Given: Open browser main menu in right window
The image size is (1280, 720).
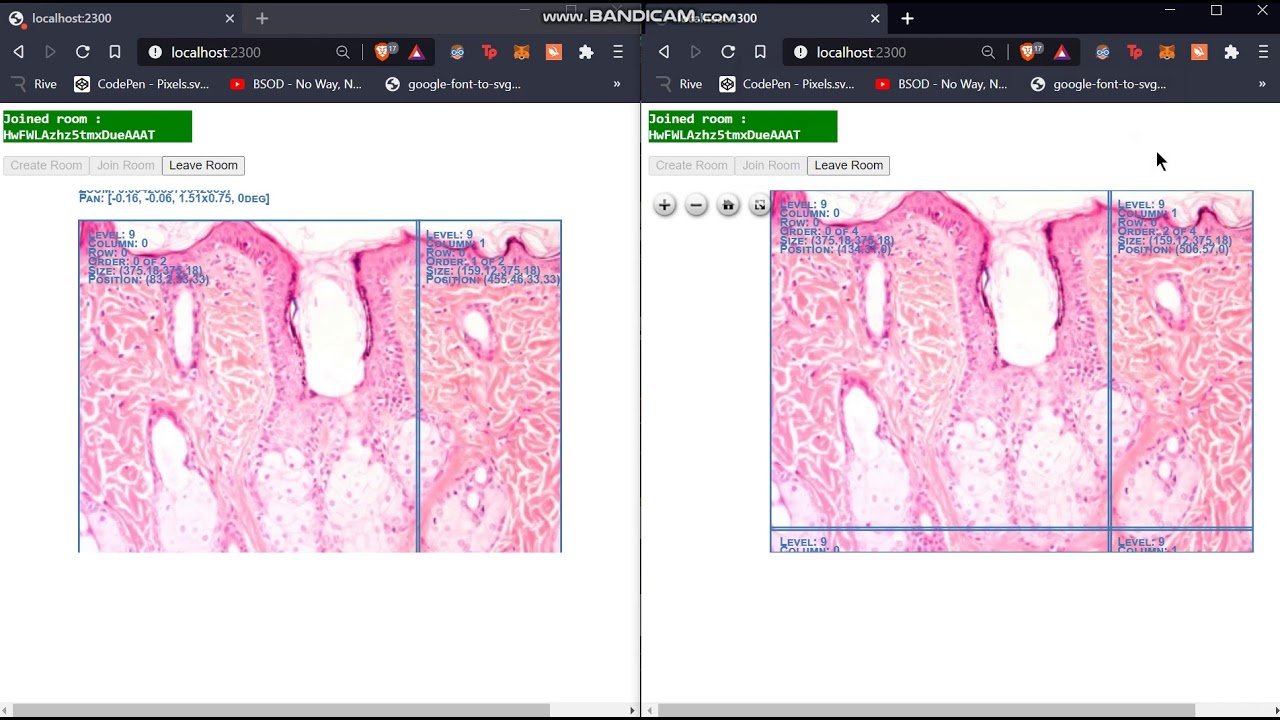Looking at the screenshot, I should [x=1263, y=52].
